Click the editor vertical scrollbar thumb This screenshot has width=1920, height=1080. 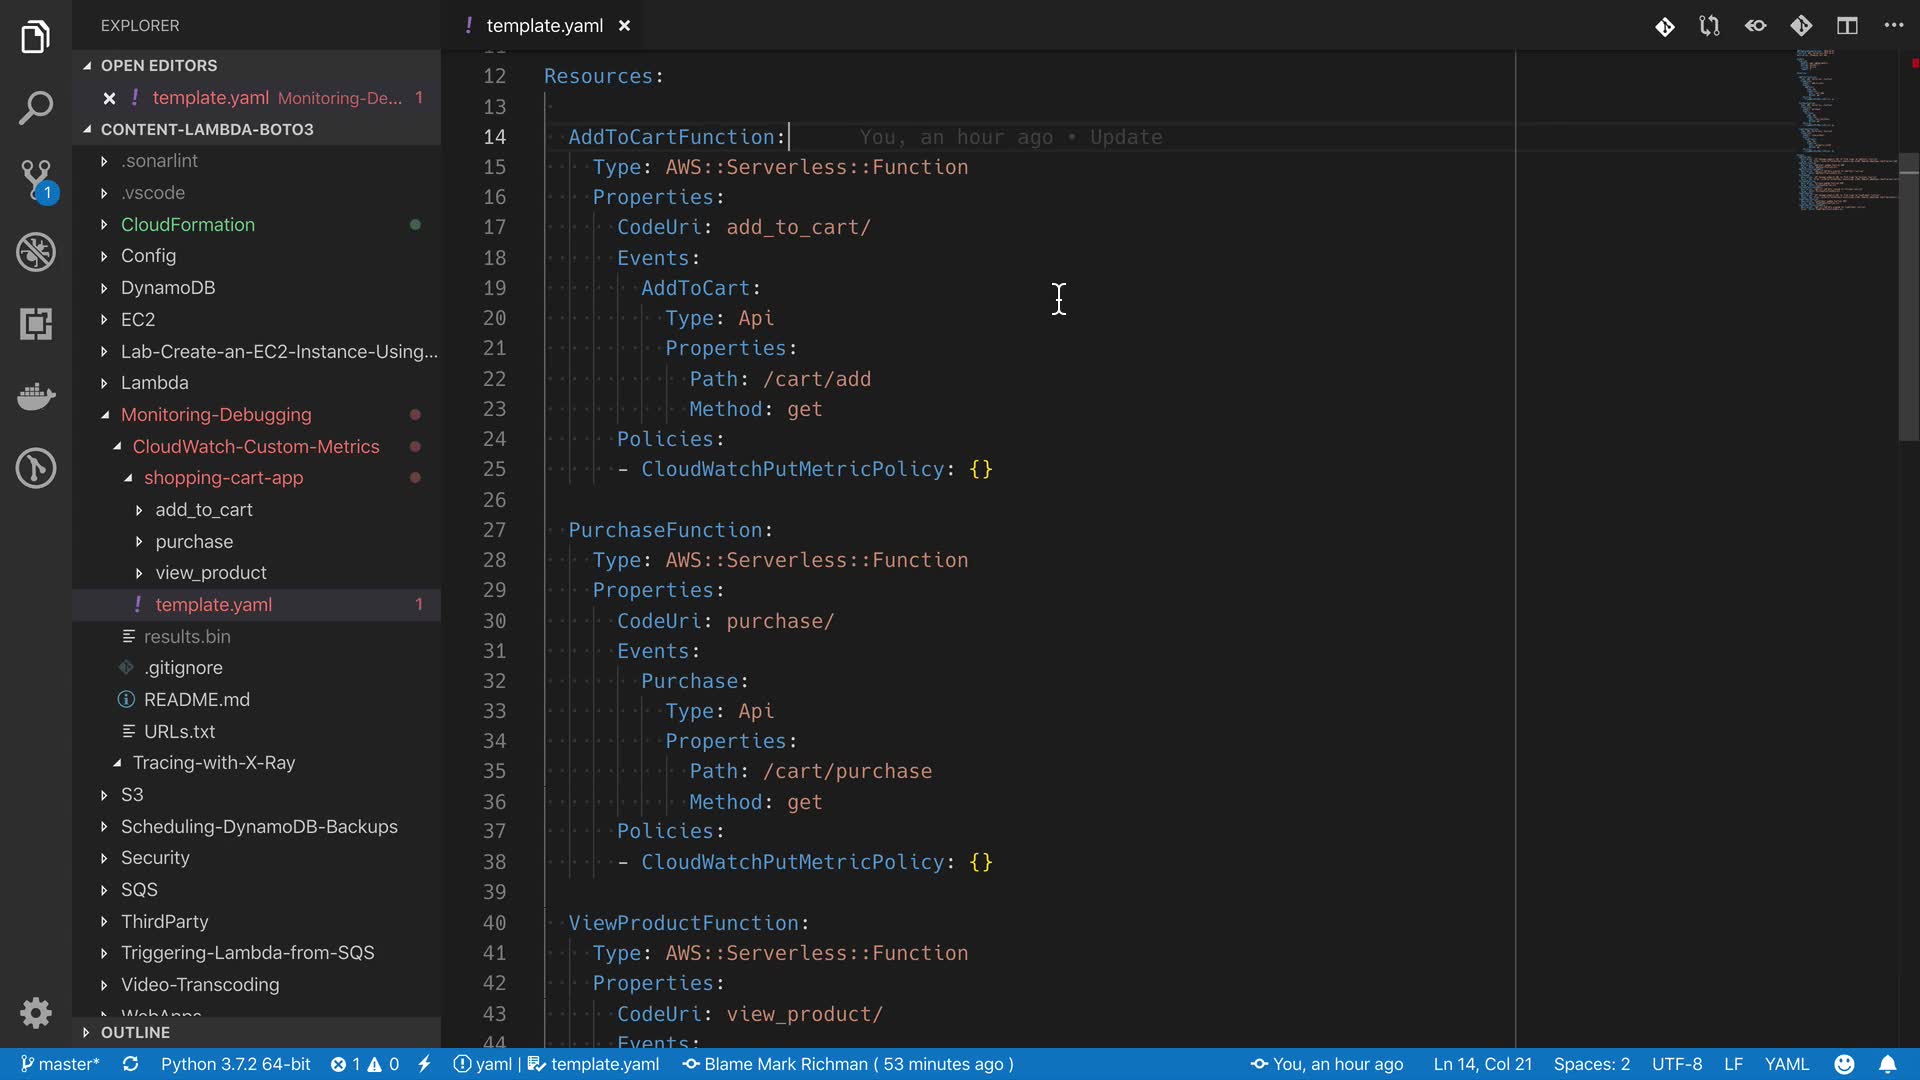[x=1908, y=298]
